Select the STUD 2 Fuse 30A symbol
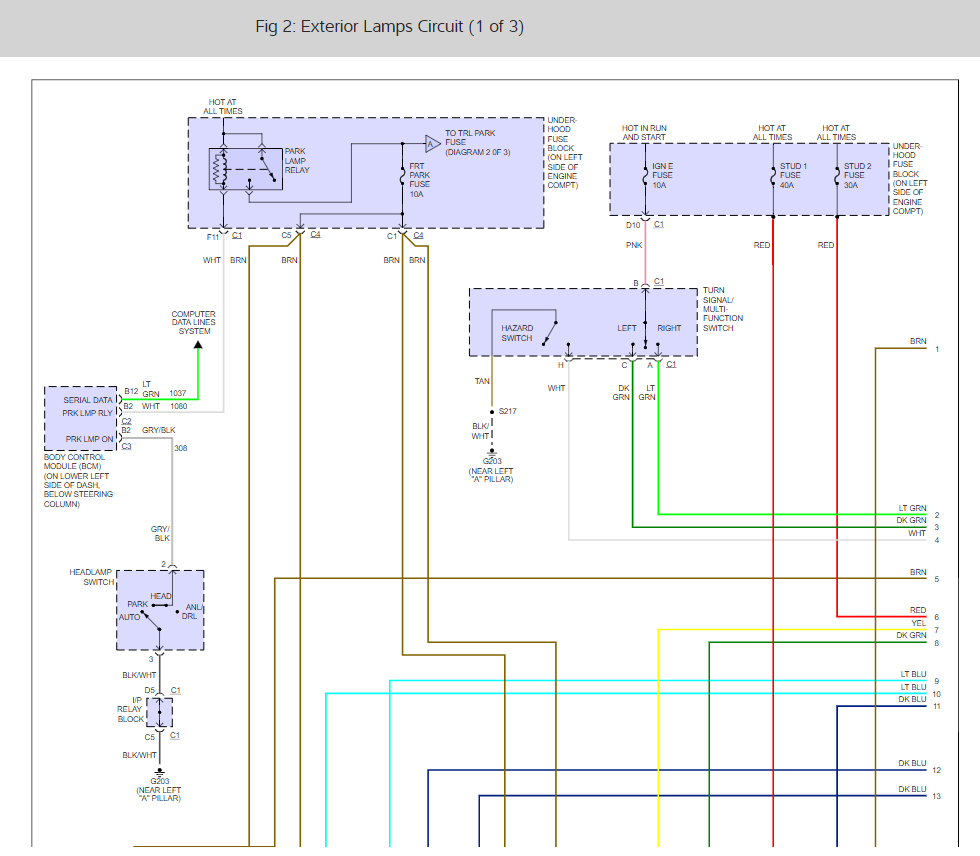Screen dimensions: 980x856 tap(837, 176)
